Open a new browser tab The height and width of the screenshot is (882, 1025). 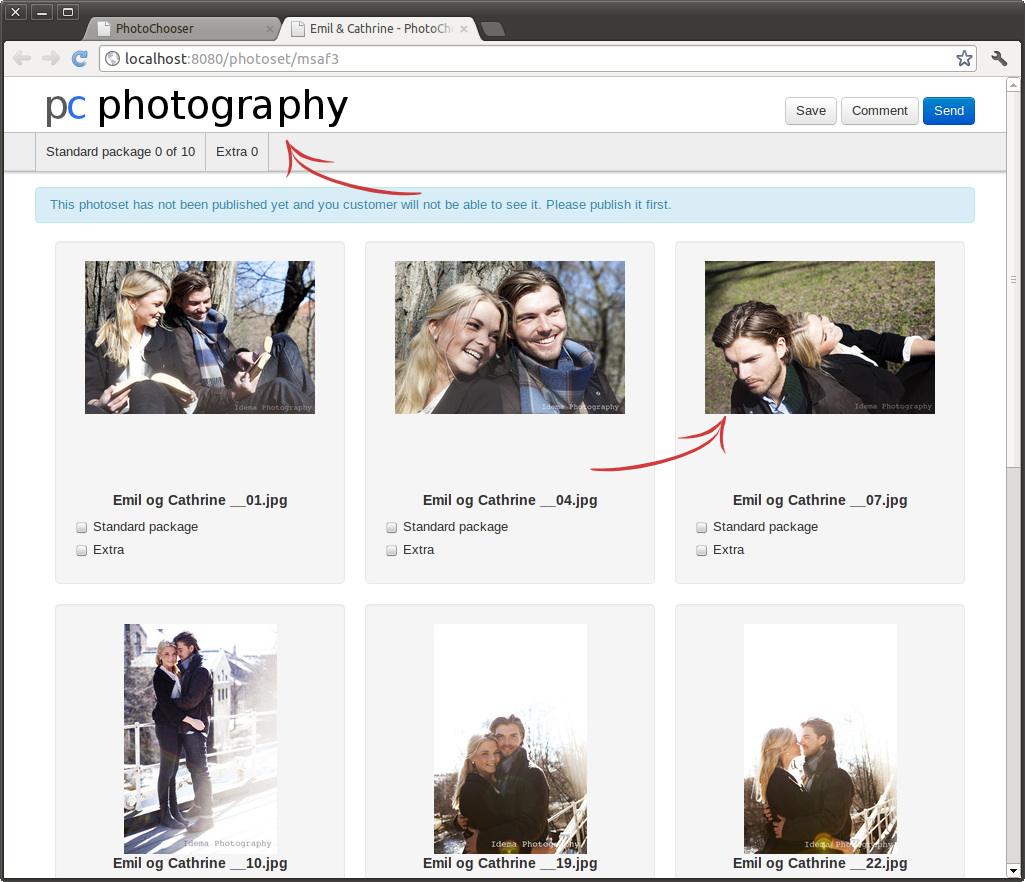[493, 29]
